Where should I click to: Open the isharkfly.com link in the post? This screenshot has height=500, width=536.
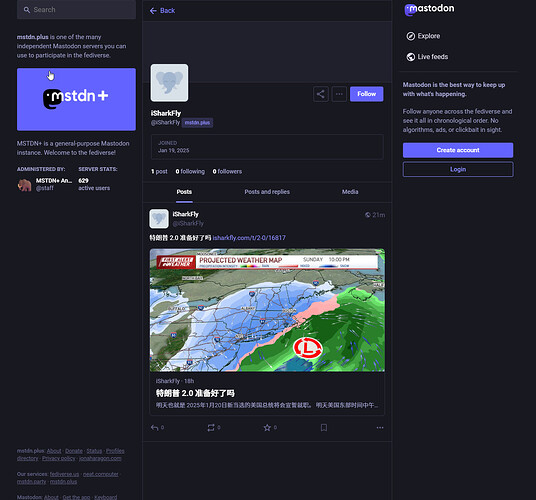coord(249,238)
